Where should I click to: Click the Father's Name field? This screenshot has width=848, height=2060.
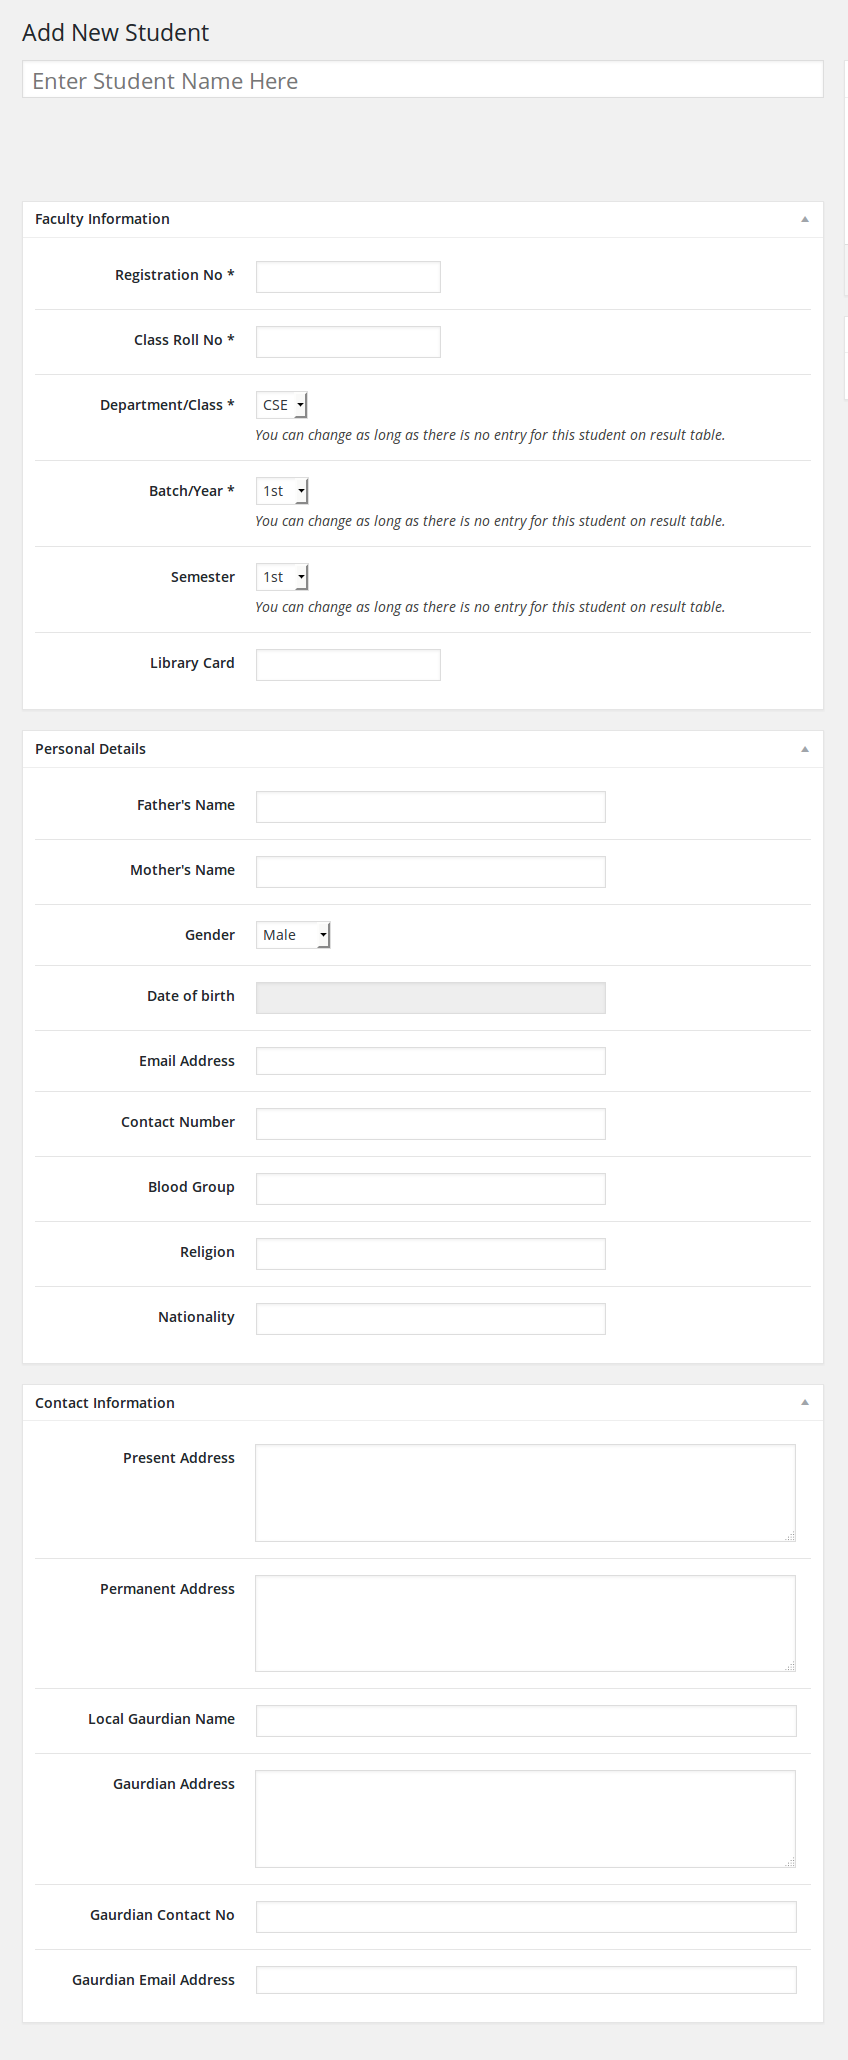[x=430, y=807]
